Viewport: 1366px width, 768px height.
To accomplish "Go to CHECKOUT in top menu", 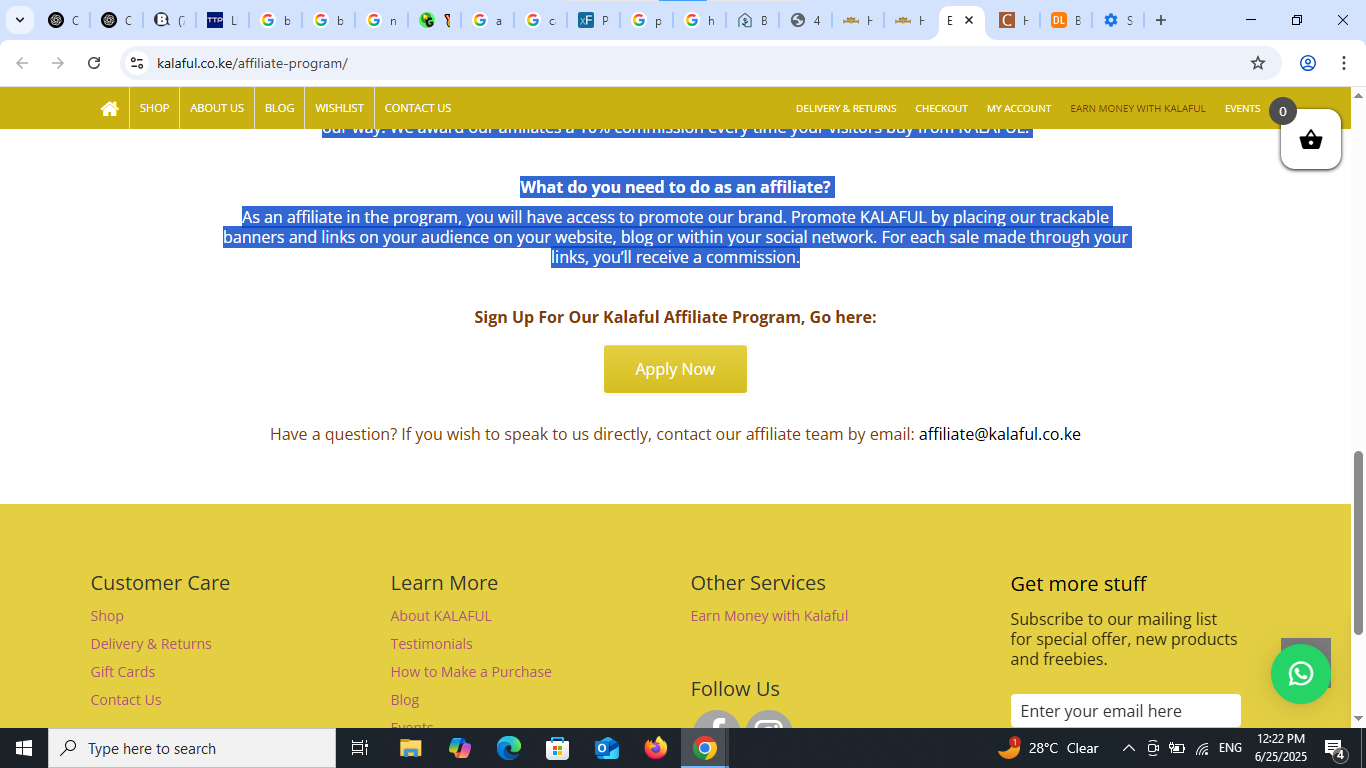I will 941,108.
